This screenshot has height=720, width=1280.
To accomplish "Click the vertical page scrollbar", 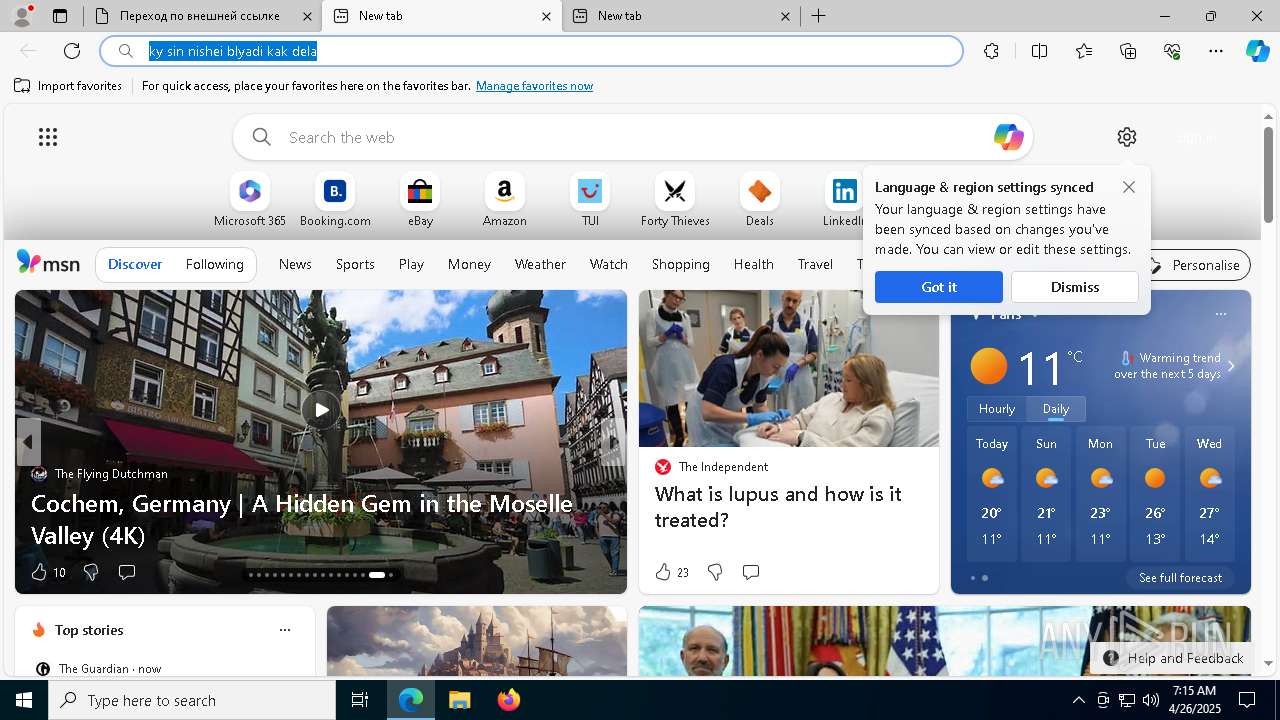I will pos(1268,175).
